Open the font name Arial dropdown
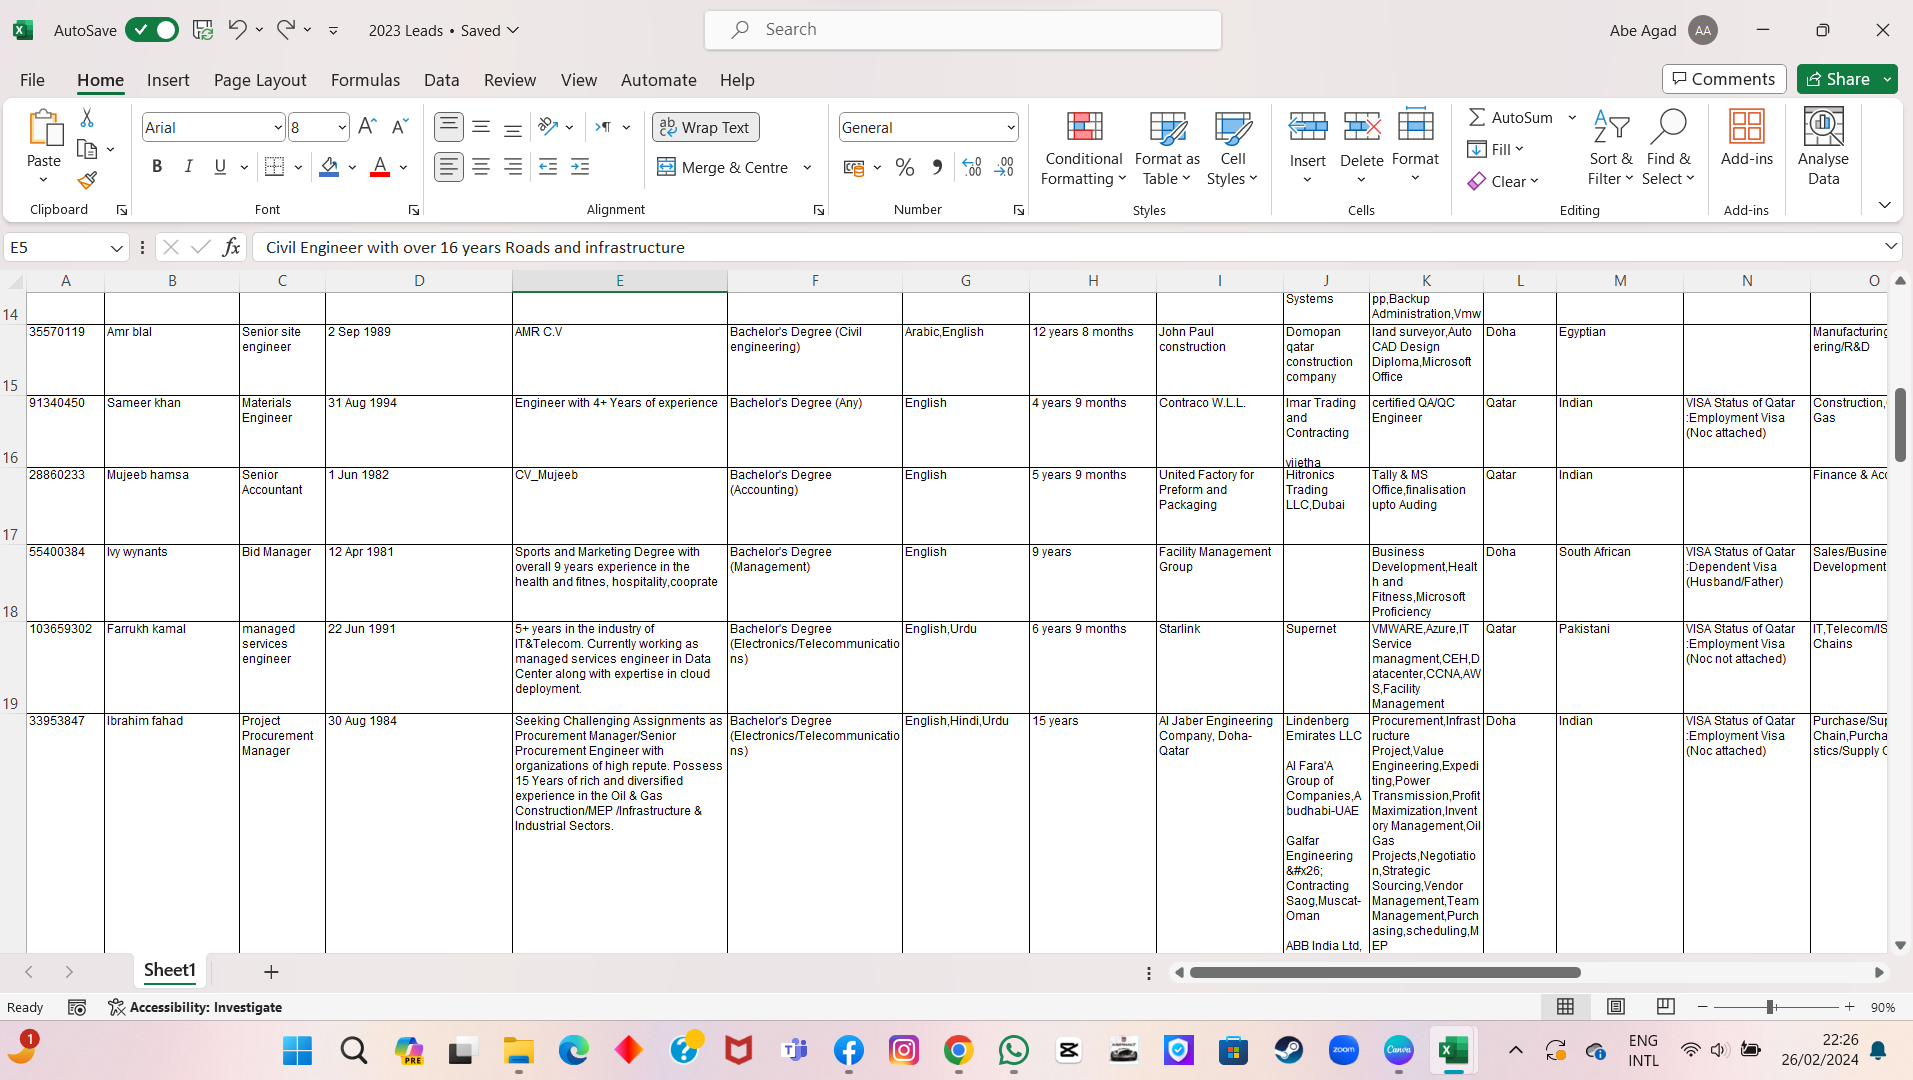The width and height of the screenshot is (1913, 1080). [x=278, y=128]
